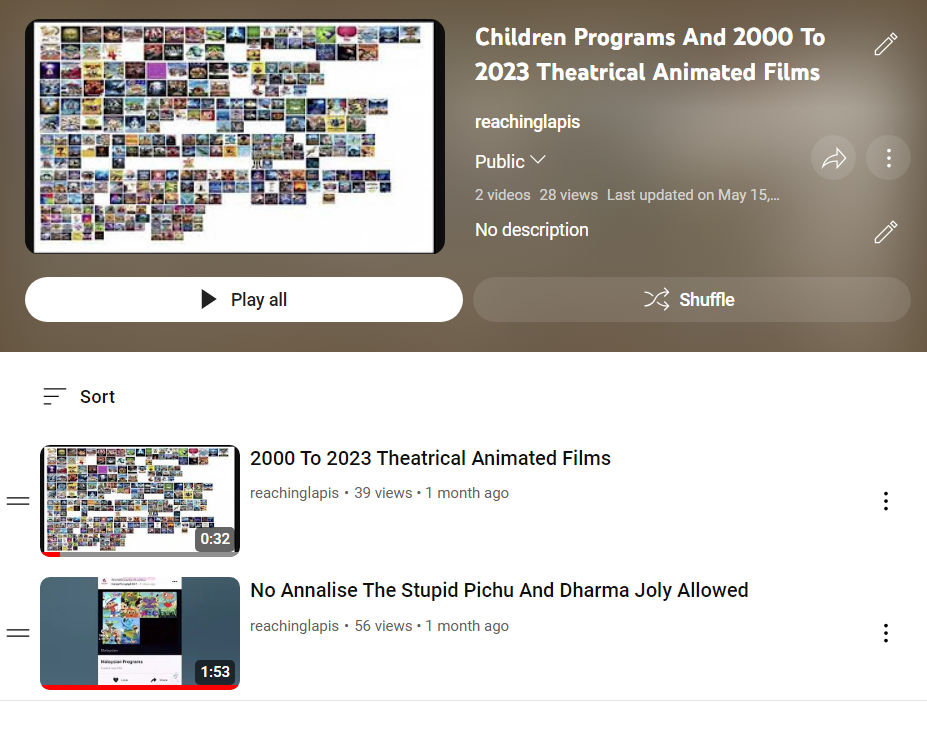Viewport: 927px width, 732px height.
Task: Shuffle the playlist
Action: point(692,300)
